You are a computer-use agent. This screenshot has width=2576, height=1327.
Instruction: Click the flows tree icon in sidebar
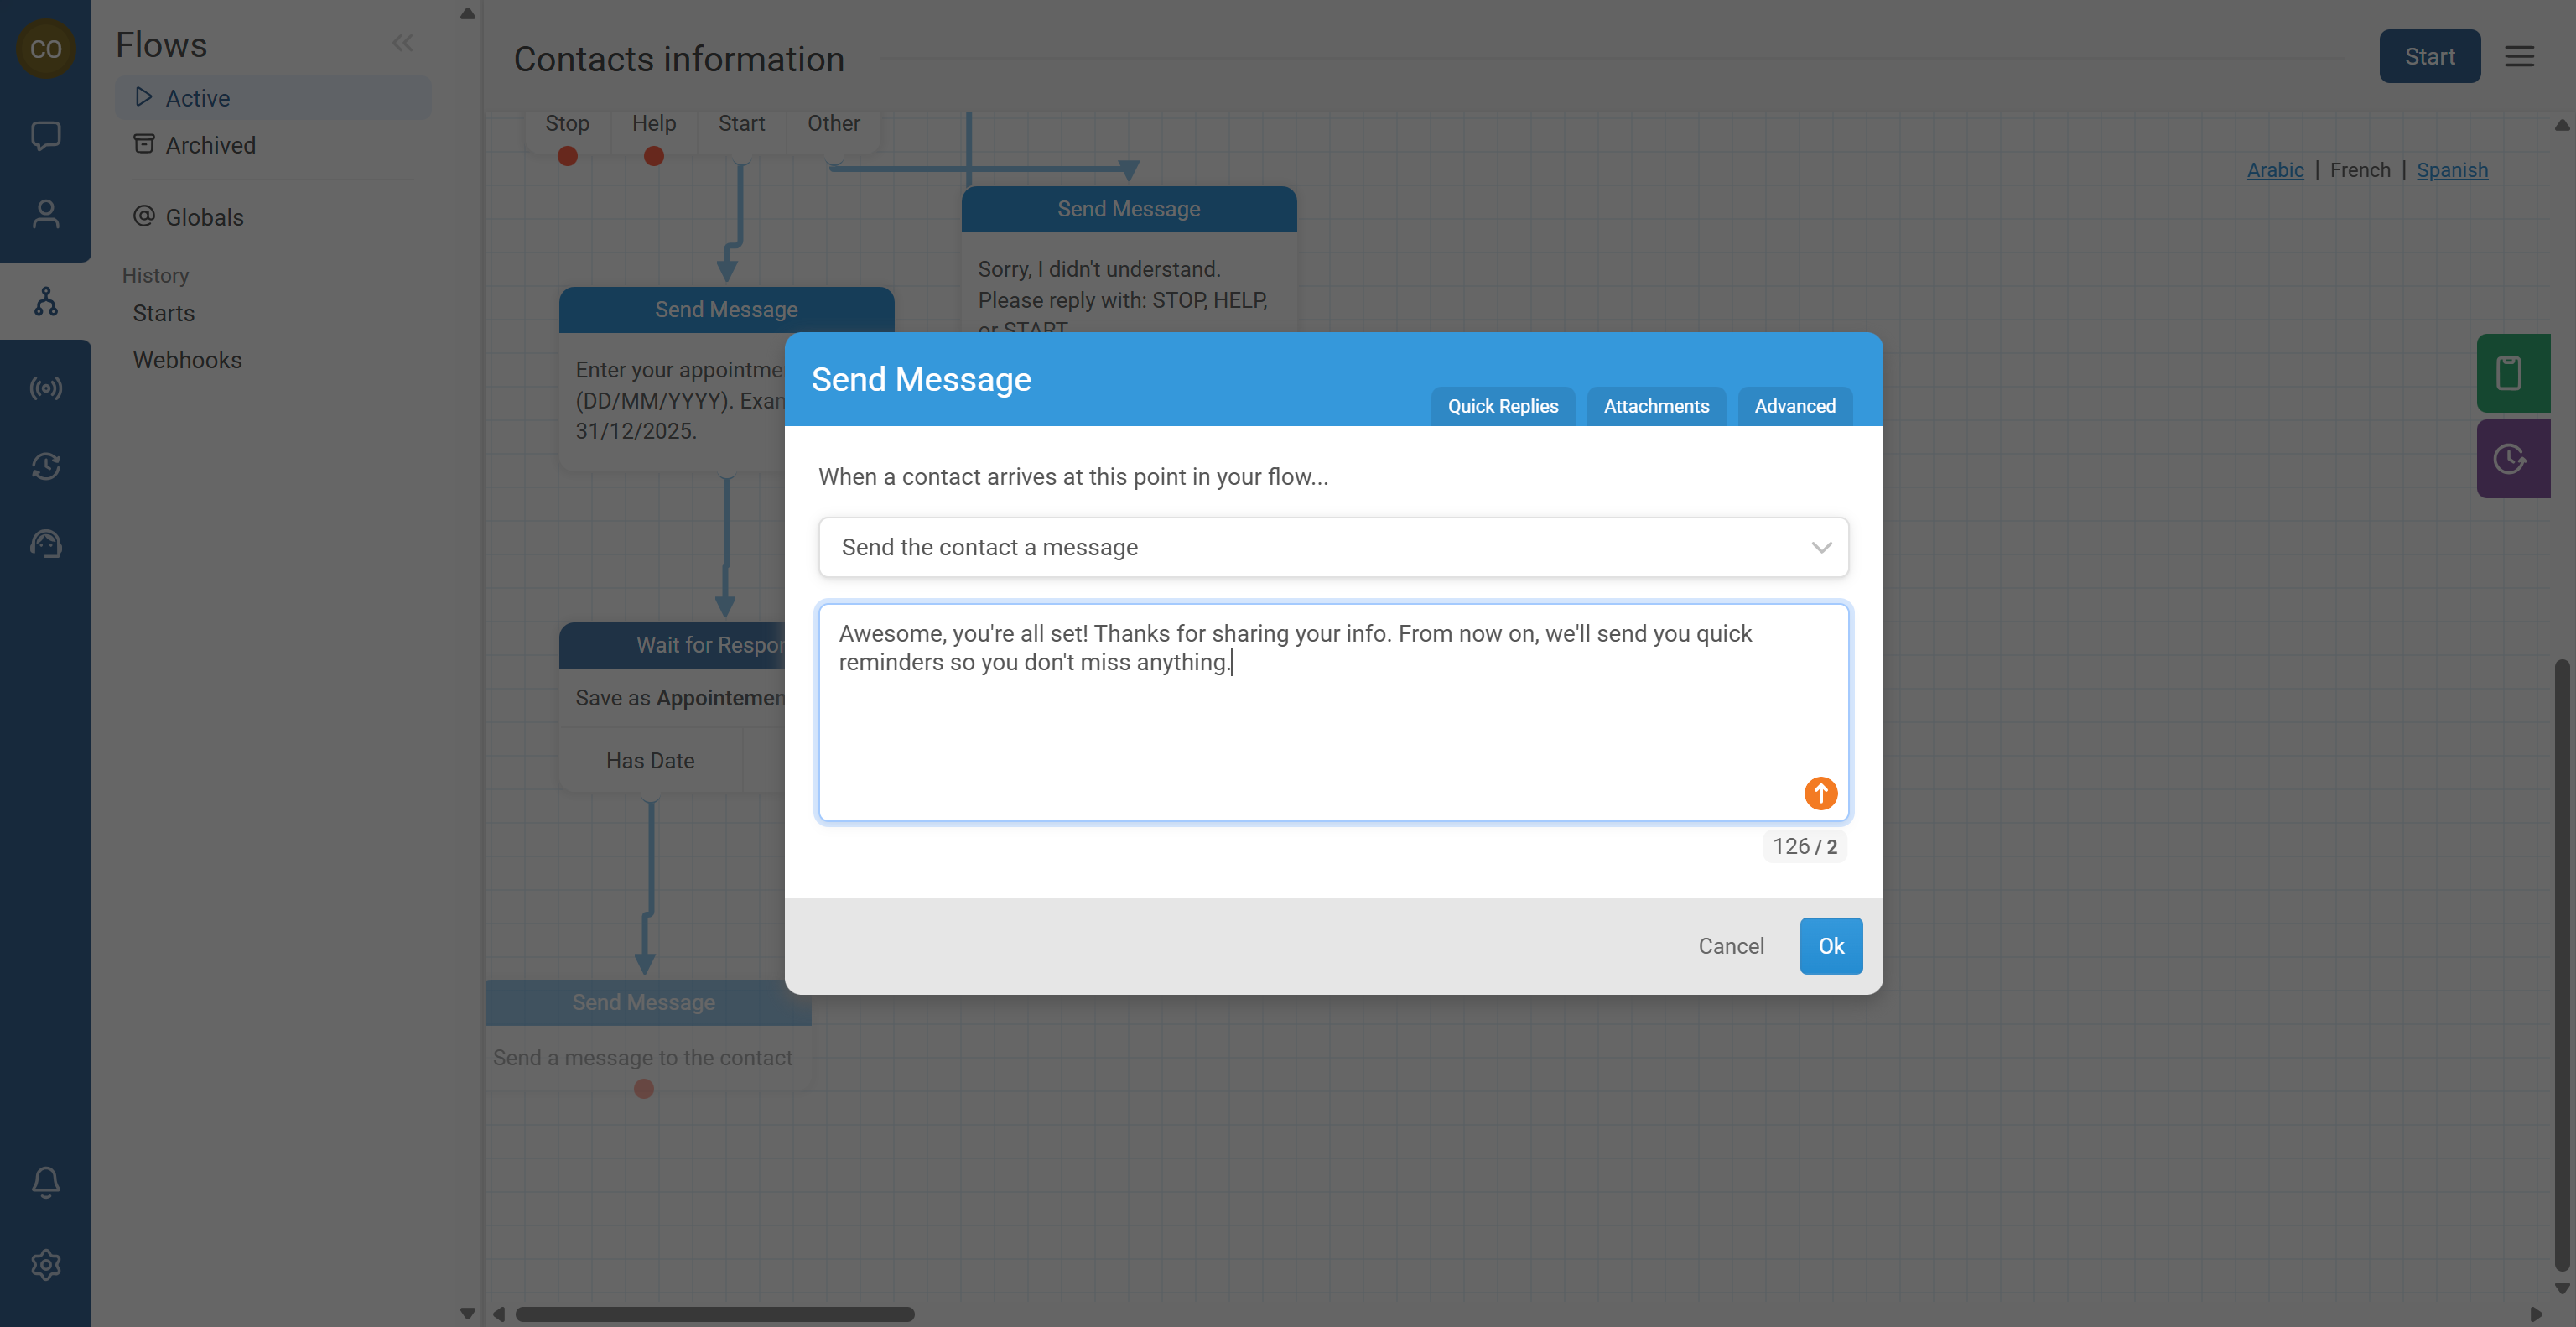(45, 301)
